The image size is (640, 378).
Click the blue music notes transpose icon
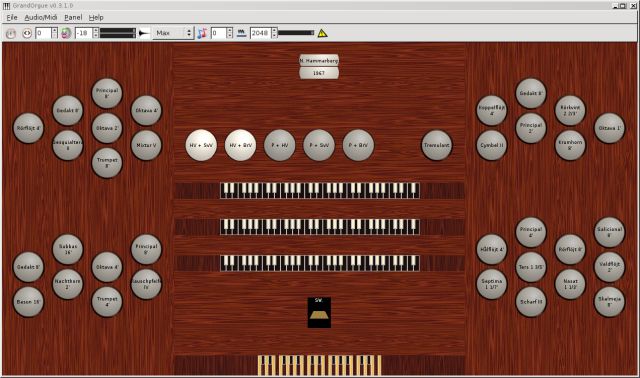coord(202,33)
